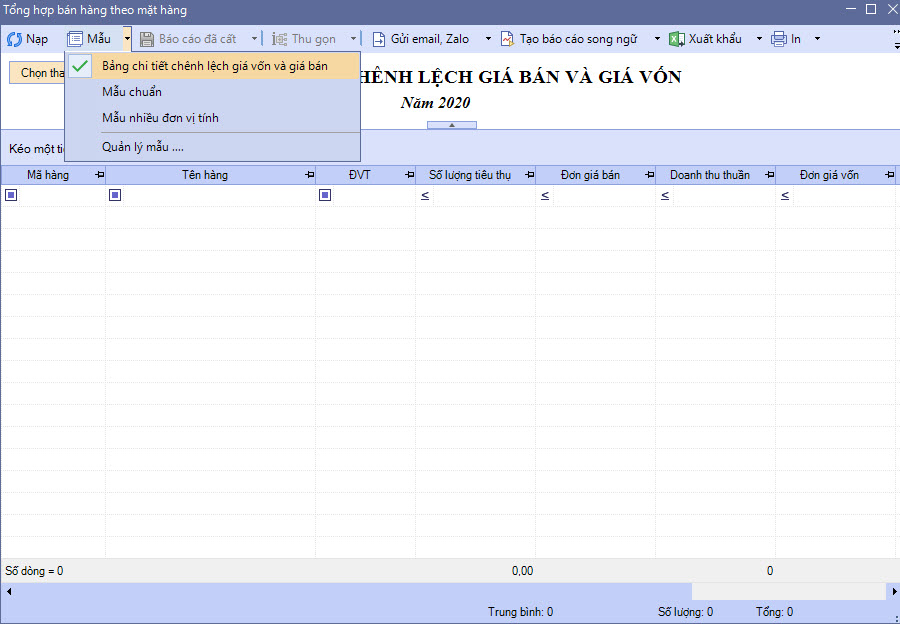900x624 pixels.
Task: Collapse the report header panel arrow
Action: [452, 125]
